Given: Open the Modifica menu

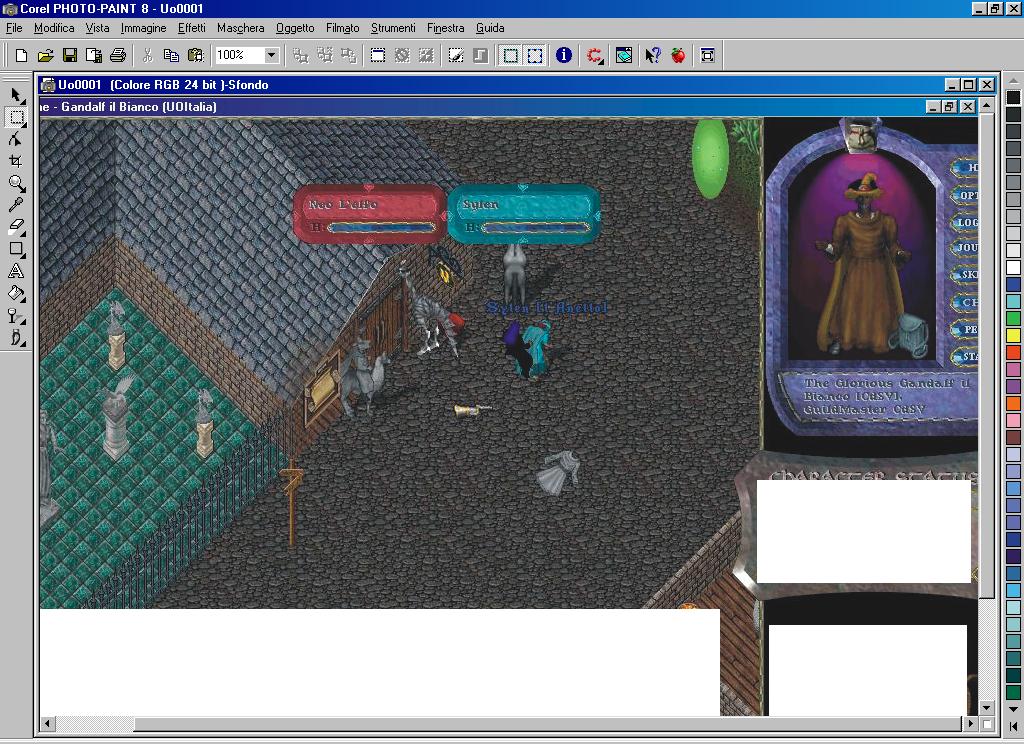Looking at the screenshot, I should point(54,28).
